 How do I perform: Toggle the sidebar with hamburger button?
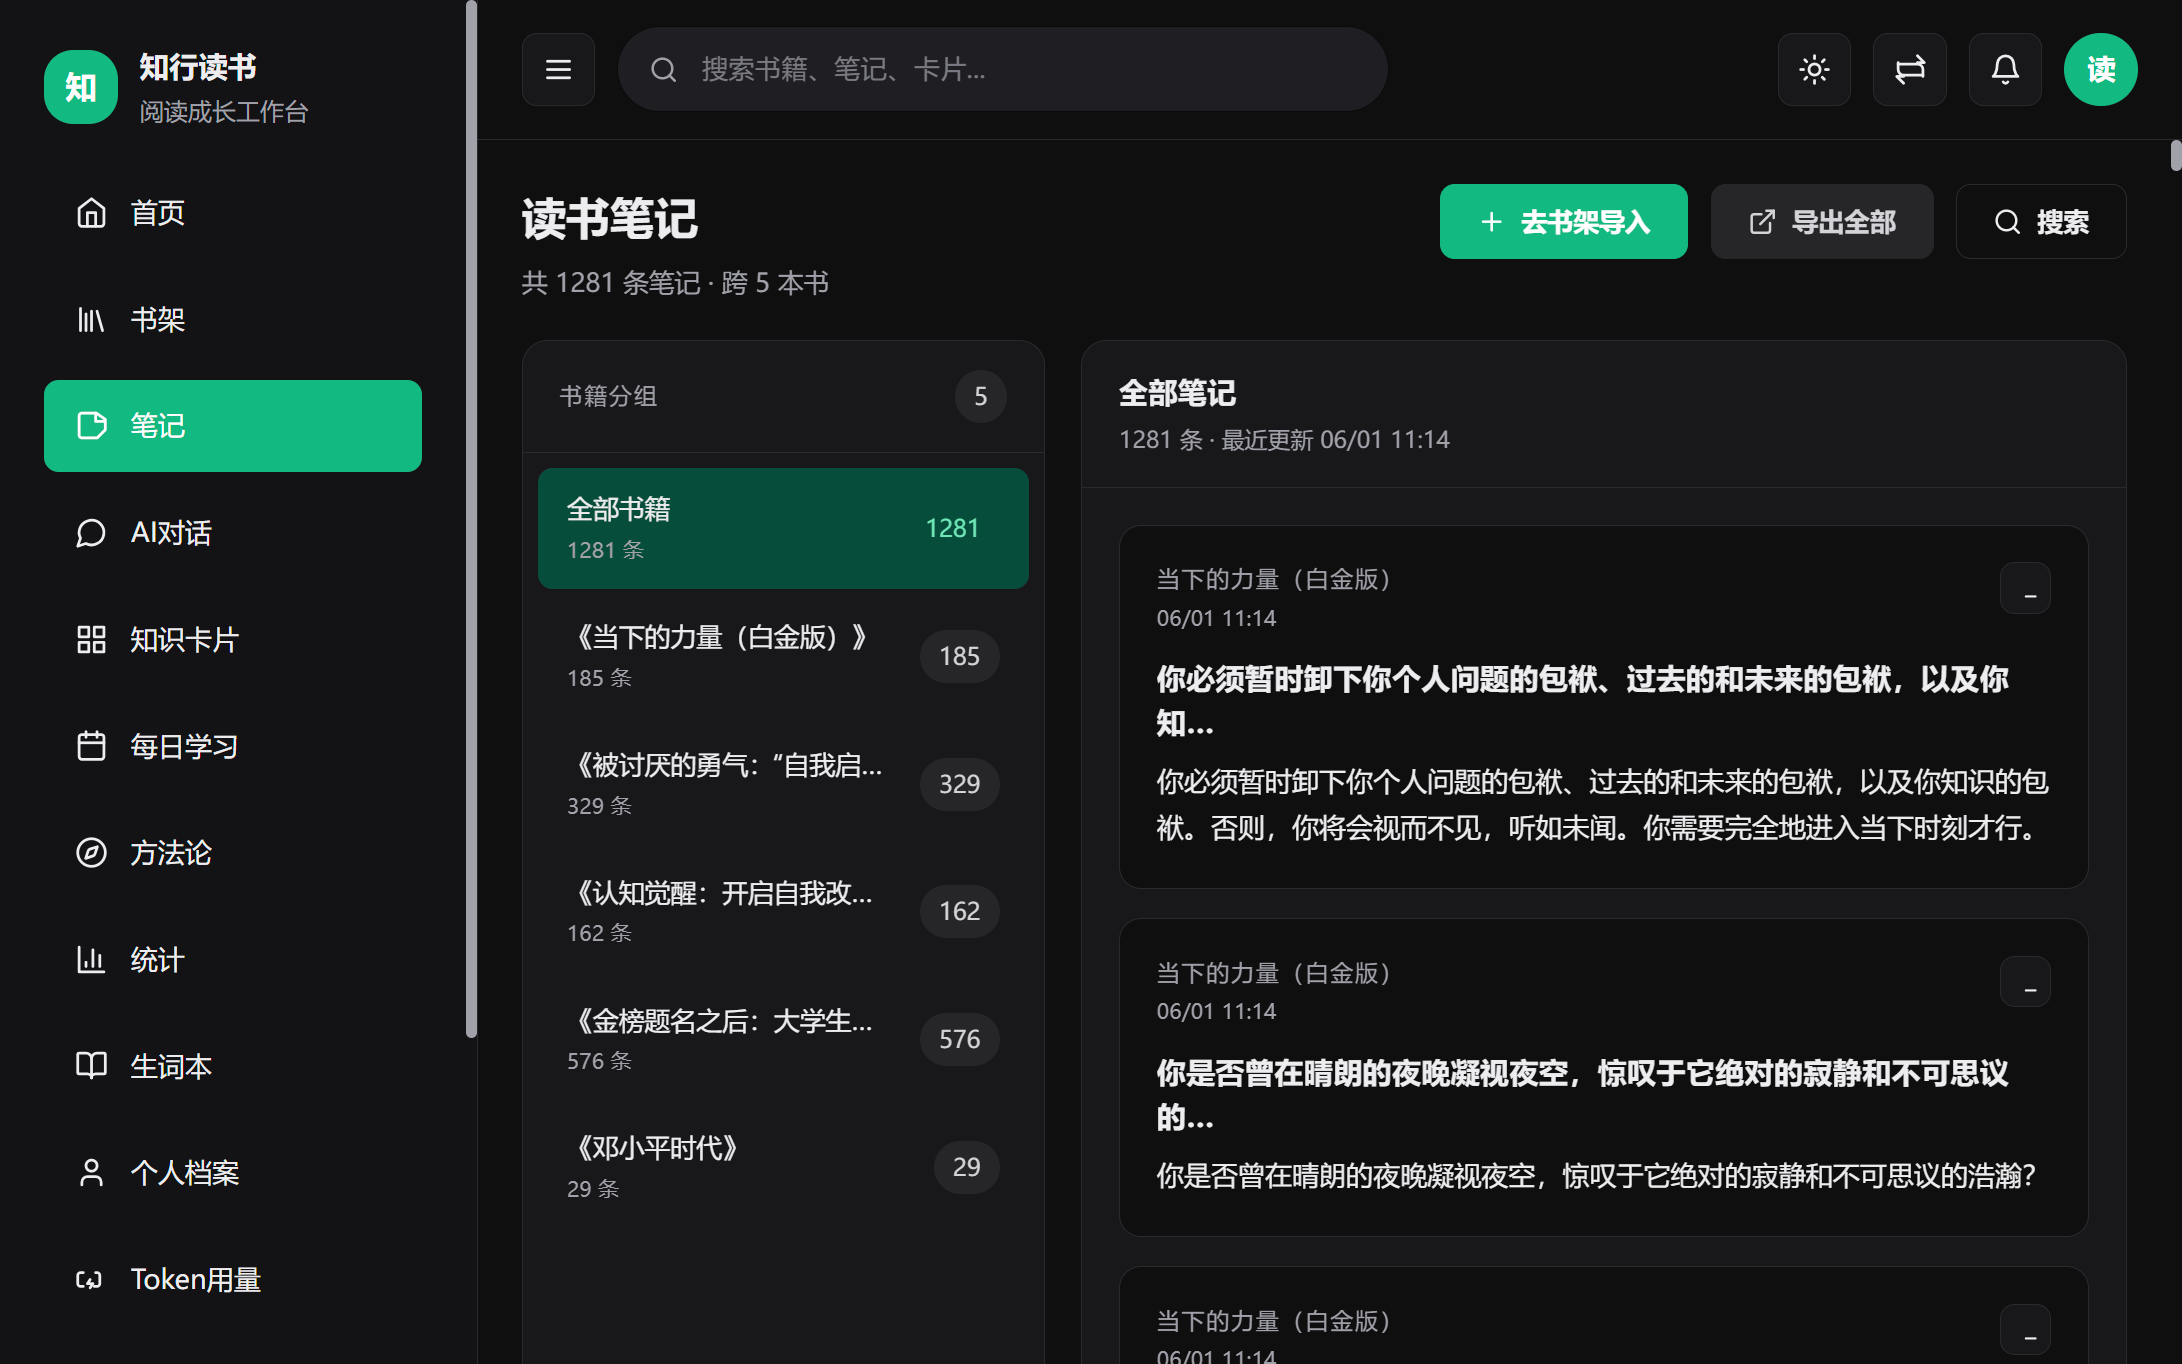(558, 69)
